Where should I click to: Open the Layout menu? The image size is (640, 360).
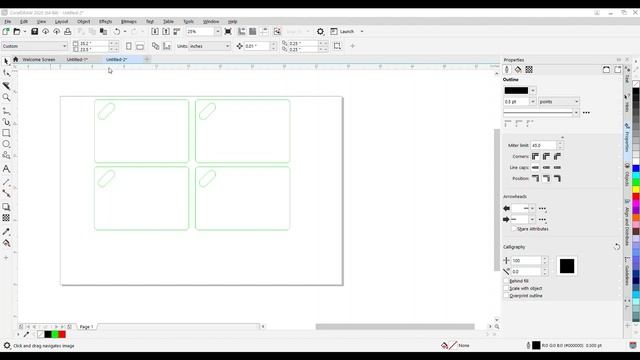coord(61,21)
